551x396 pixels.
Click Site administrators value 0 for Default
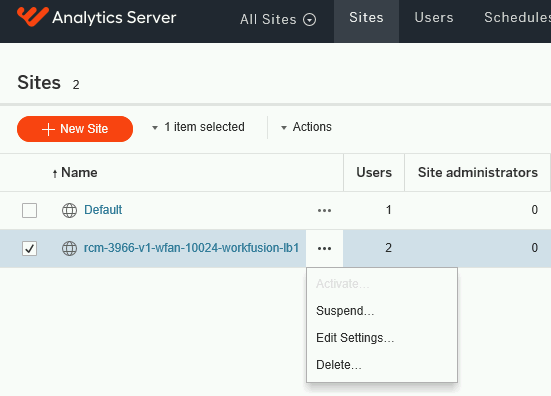pos(534,210)
